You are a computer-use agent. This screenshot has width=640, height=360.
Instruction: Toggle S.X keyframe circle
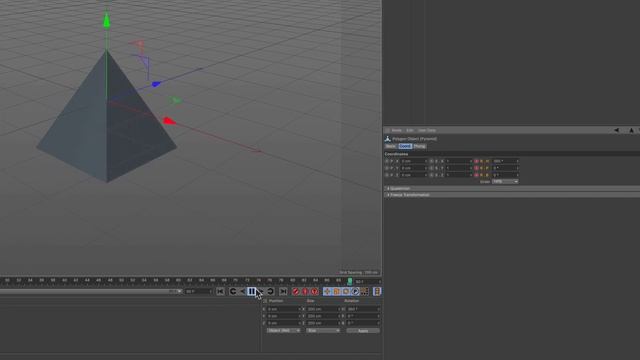point(431,161)
